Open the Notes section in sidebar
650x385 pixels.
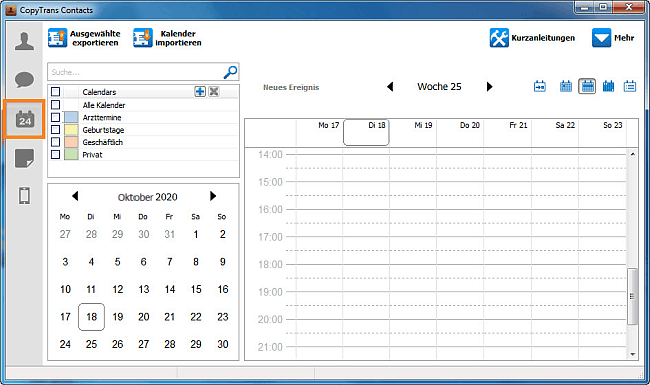click(24, 158)
